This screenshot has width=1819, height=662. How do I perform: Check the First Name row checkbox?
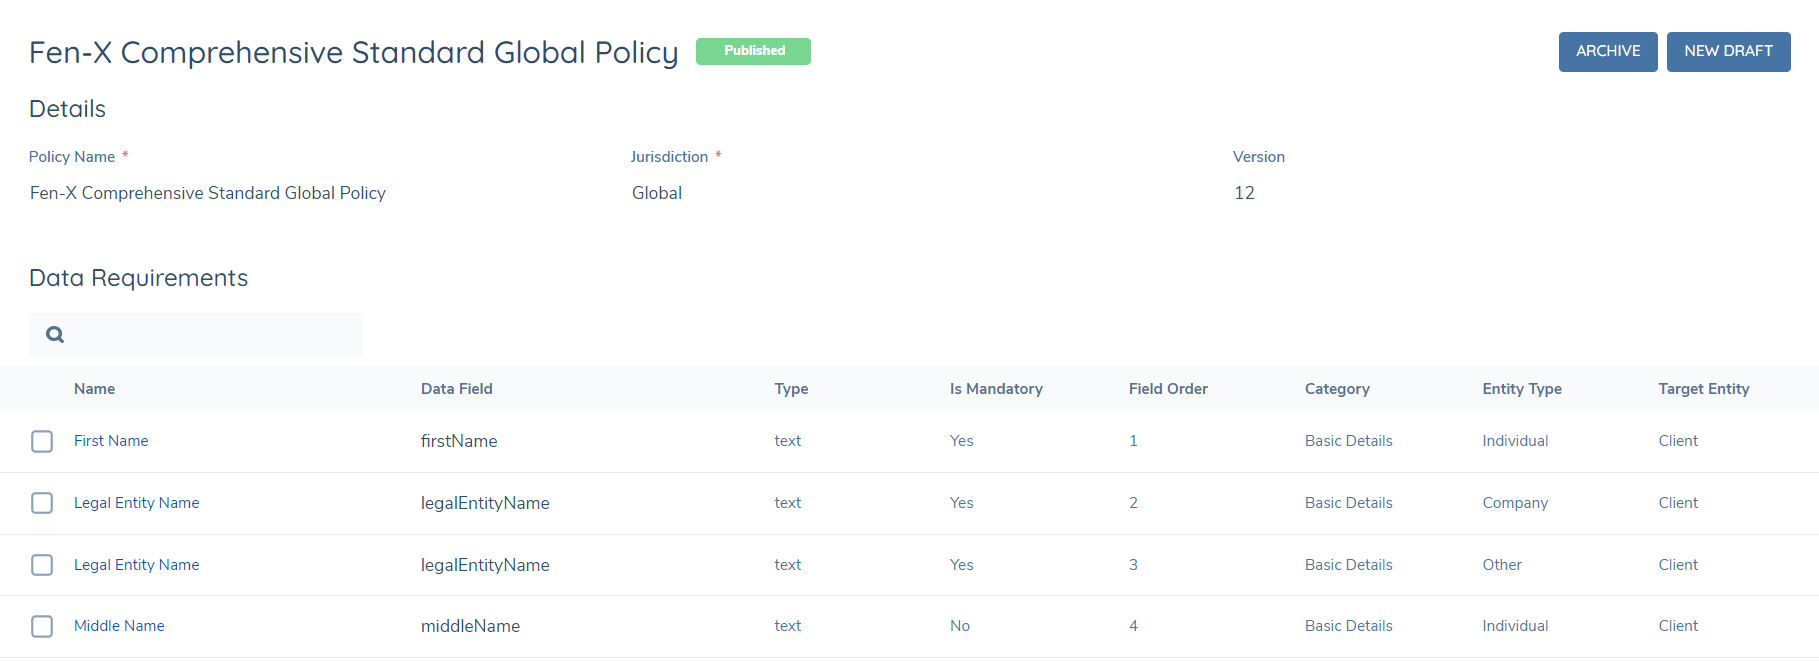tap(42, 441)
